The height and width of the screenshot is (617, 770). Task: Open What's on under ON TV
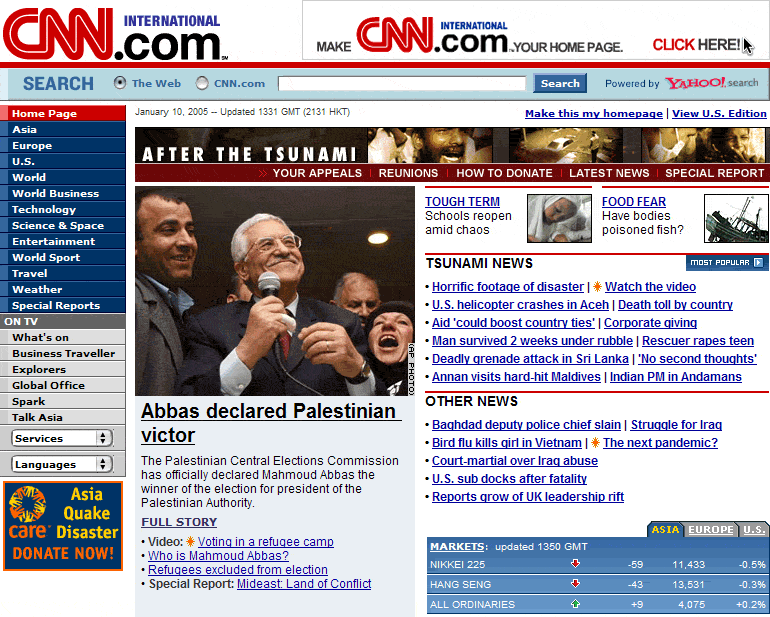[x=63, y=337]
